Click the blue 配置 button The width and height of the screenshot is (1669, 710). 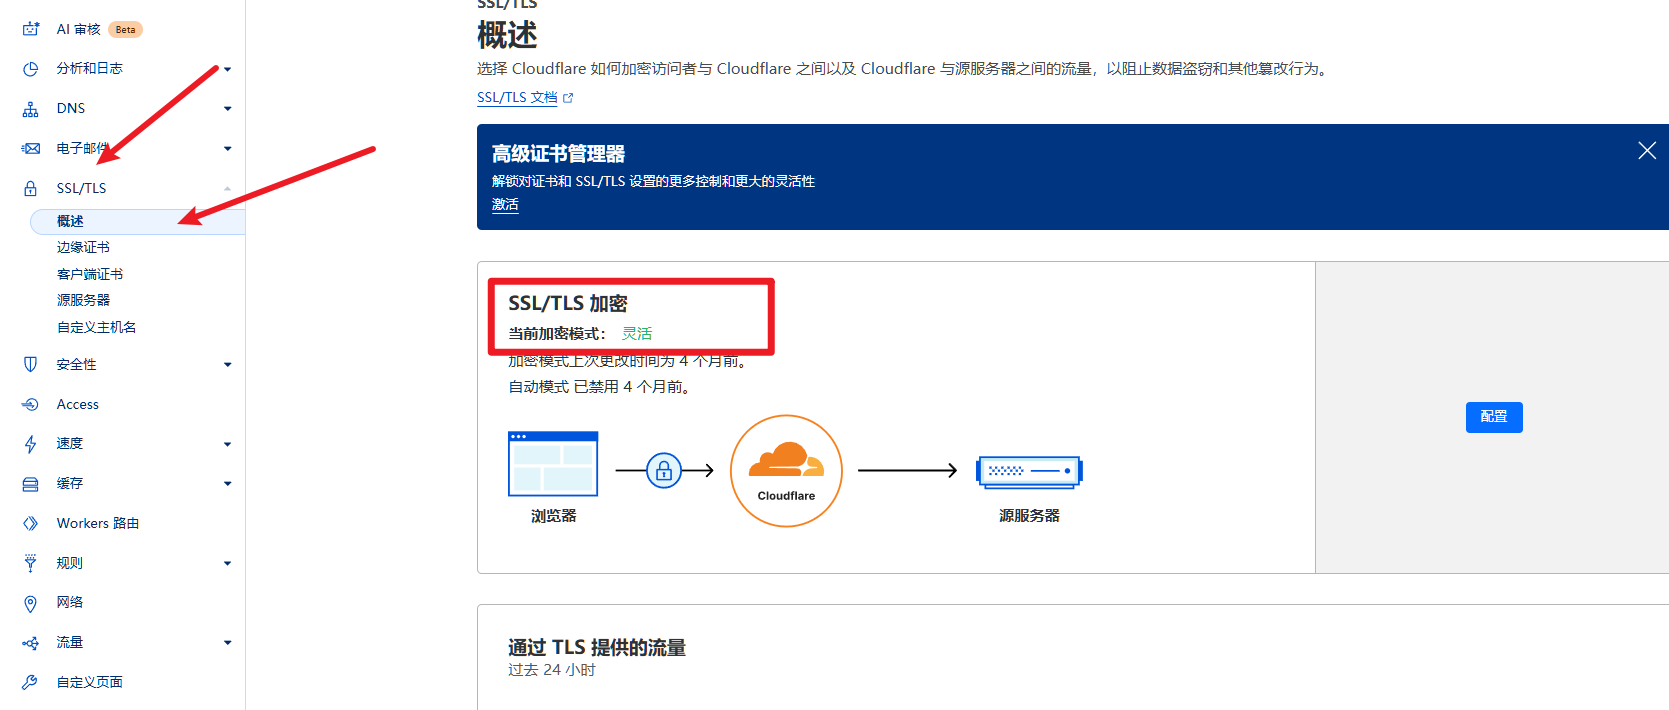1494,417
